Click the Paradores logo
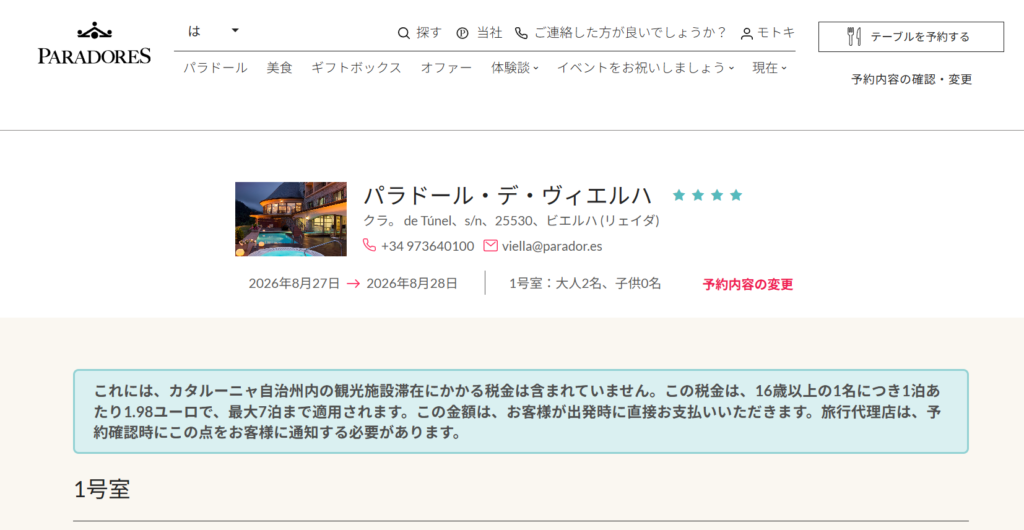This screenshot has width=1024, height=530. tap(94, 43)
